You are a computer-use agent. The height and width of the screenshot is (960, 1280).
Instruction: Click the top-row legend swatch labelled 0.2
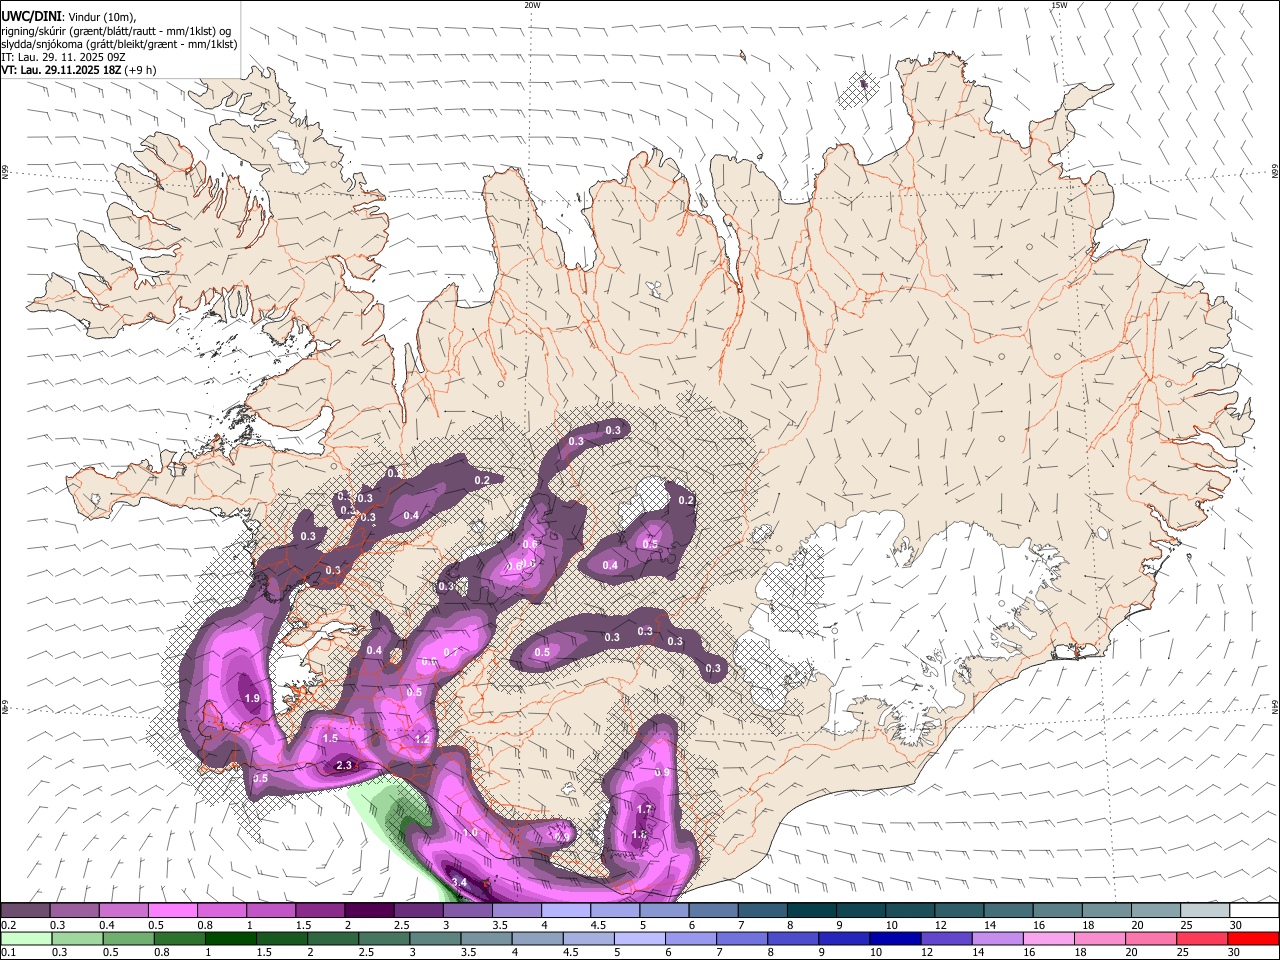(25, 911)
